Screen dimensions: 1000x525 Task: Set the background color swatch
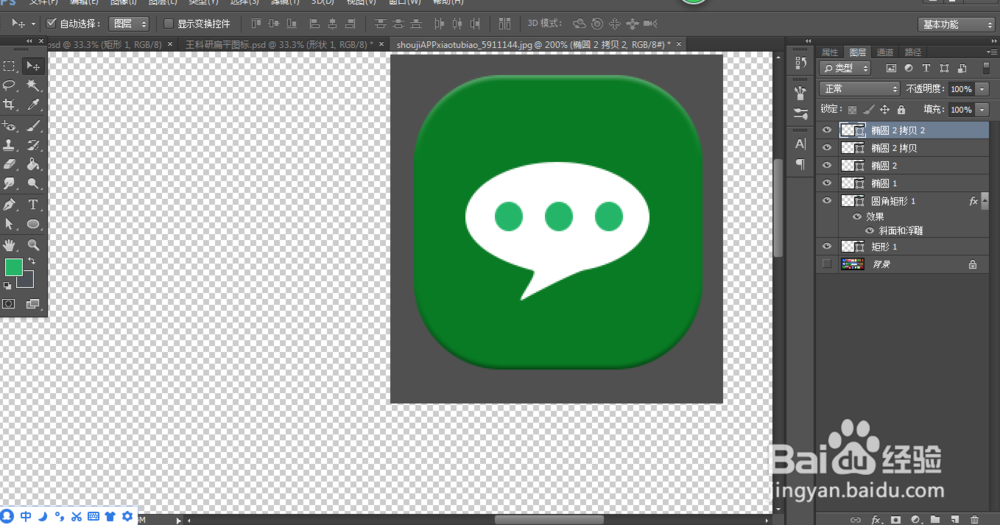click(27, 281)
